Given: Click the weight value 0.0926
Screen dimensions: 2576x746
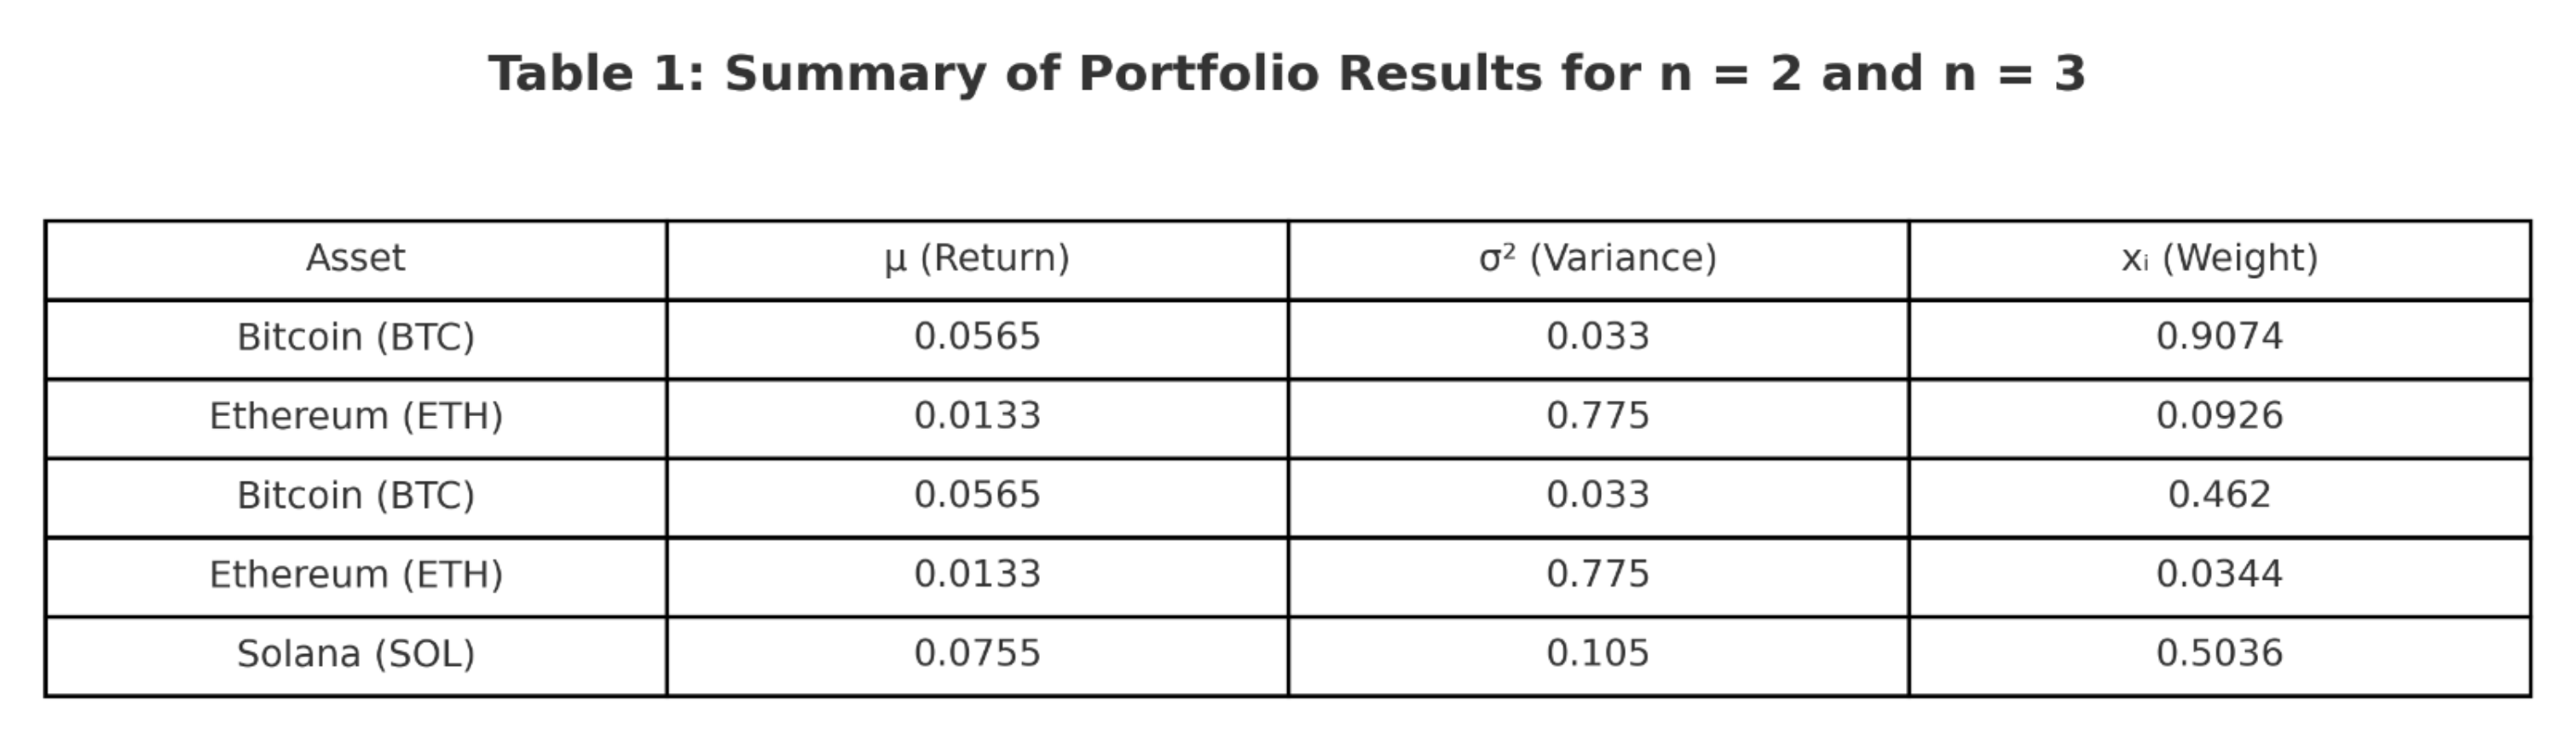Looking at the screenshot, I should tap(2219, 416).
